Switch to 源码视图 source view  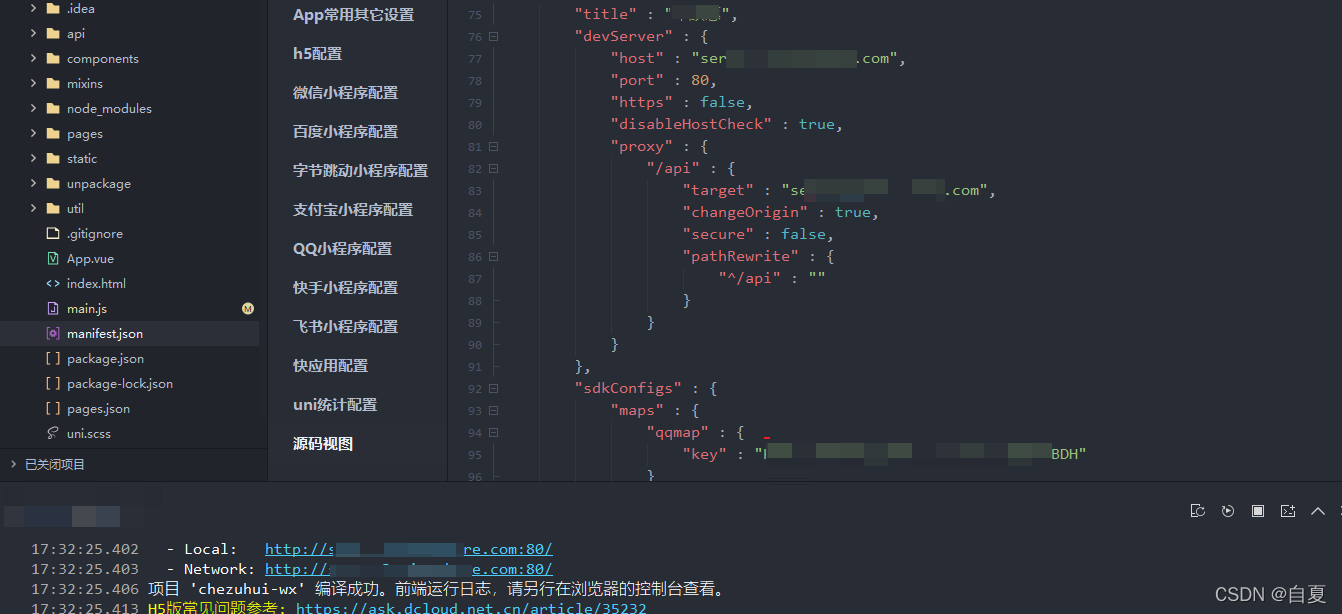323,444
